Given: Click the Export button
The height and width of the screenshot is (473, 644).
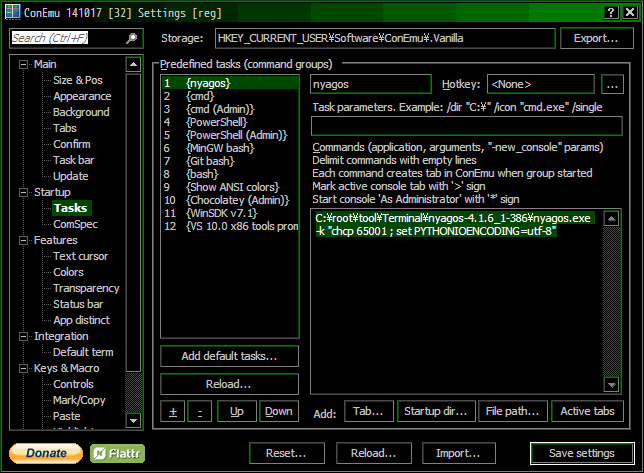Looking at the screenshot, I should (x=596, y=39).
